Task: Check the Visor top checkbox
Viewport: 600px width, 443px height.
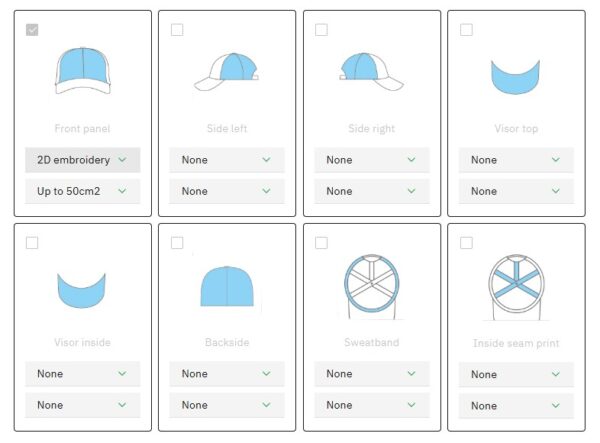Action: pyautogui.click(x=467, y=30)
